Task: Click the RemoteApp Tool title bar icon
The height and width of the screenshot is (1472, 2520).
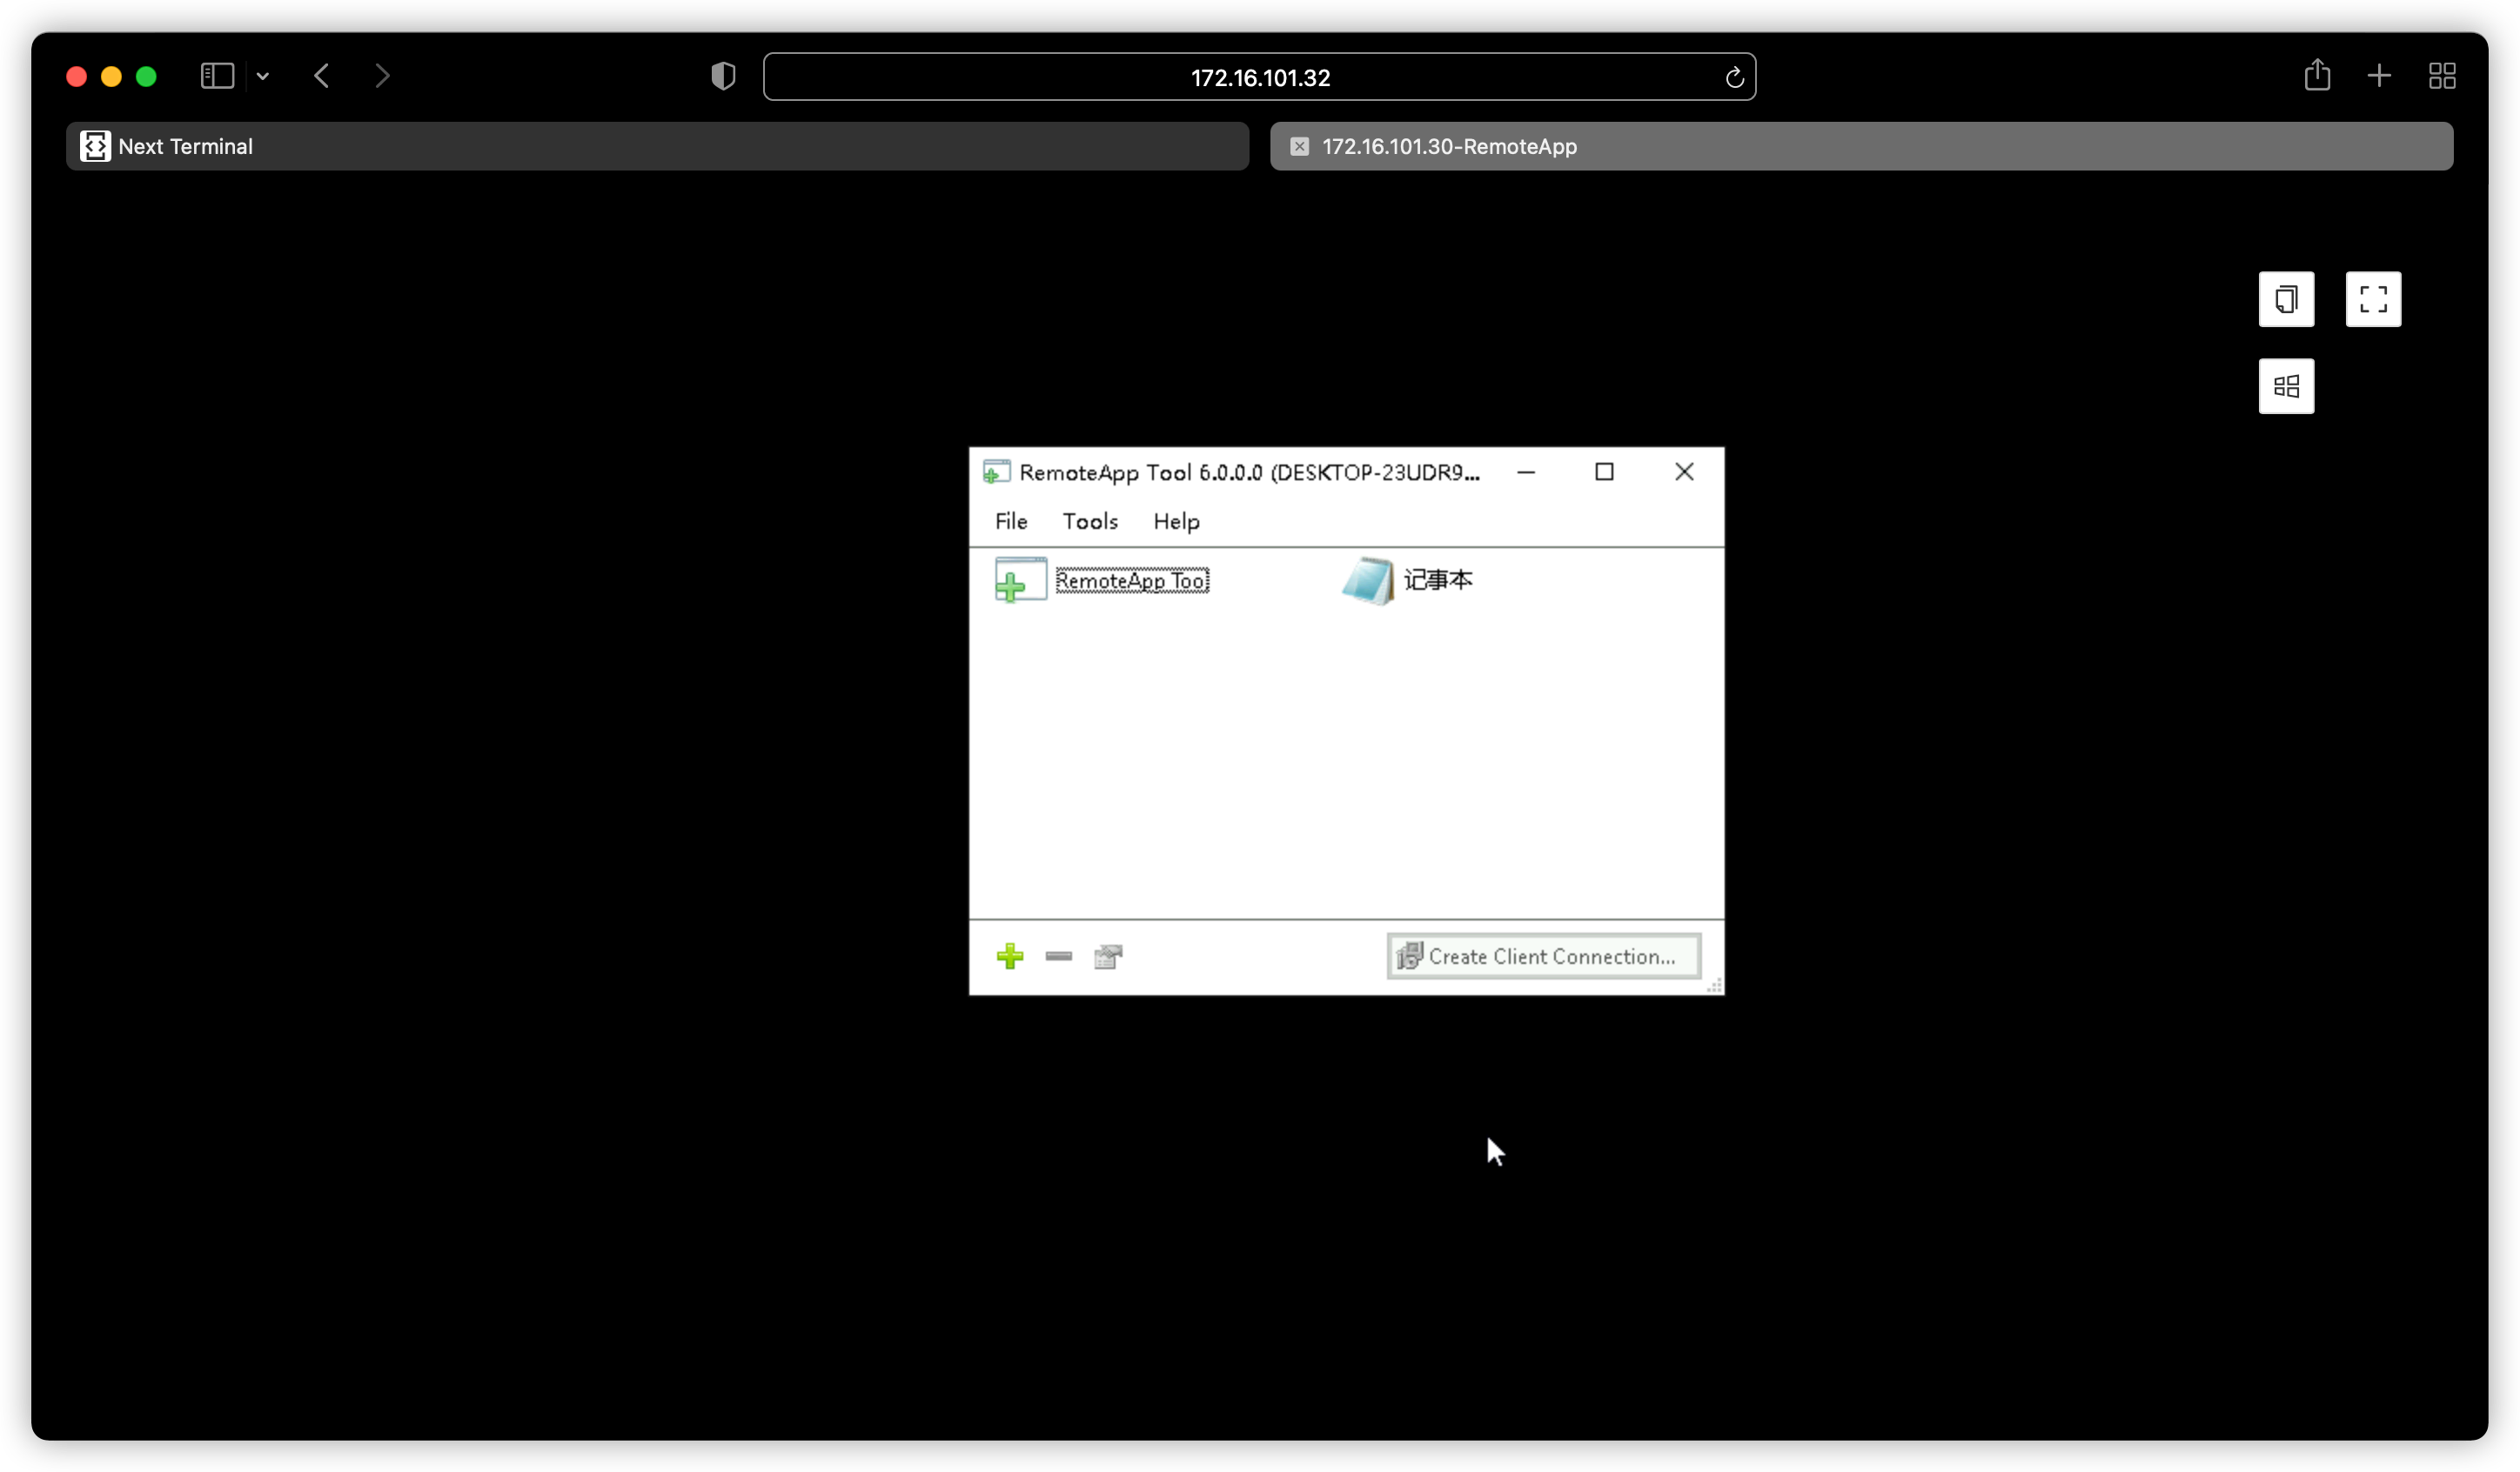Action: click(996, 472)
